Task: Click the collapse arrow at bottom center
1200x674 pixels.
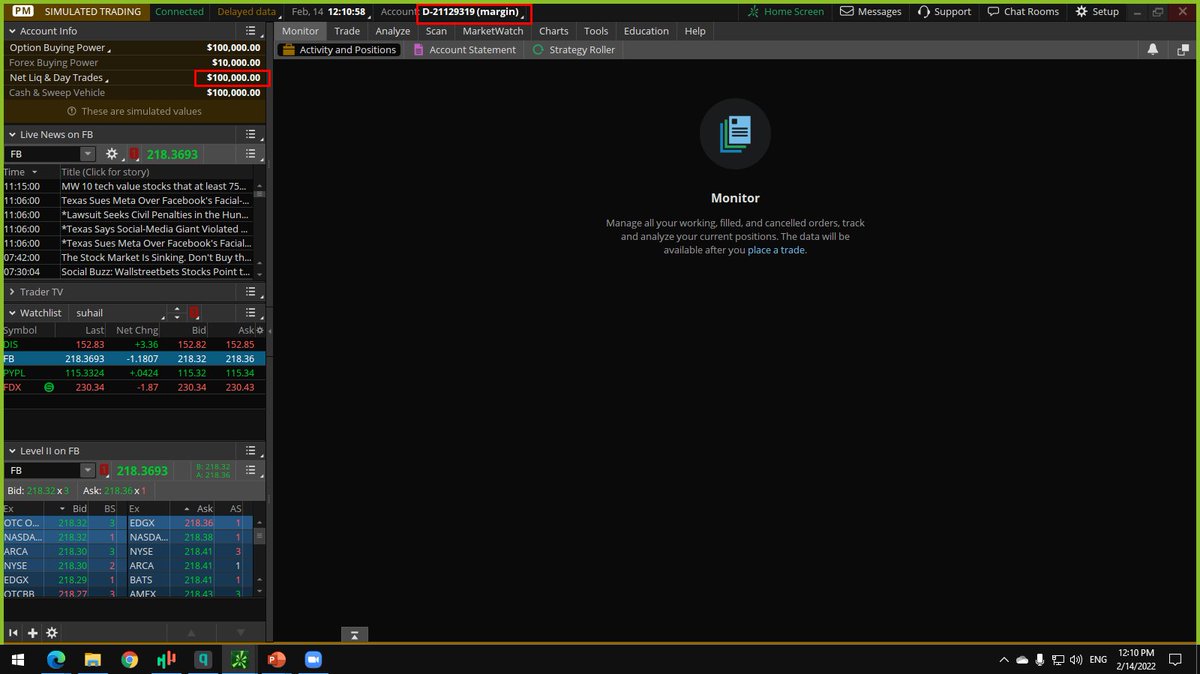Action: pos(354,634)
